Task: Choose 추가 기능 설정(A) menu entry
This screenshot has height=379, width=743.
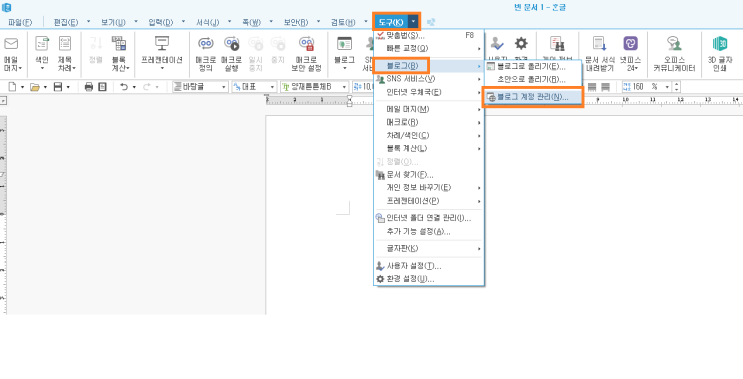Action: tap(428, 231)
